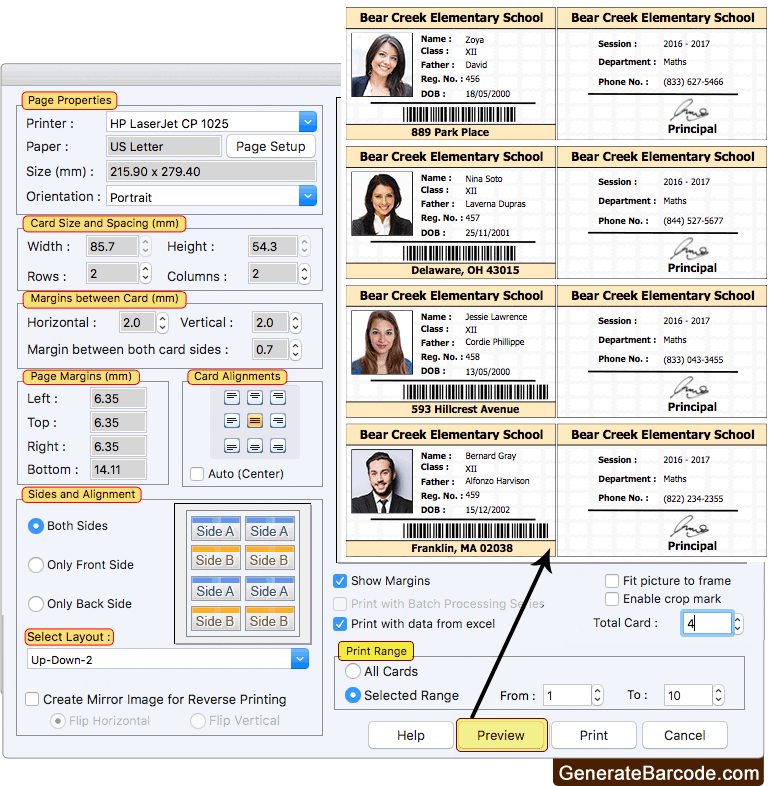Screen dimensions: 775x786
Task: Click Zoya's photo on first card
Action: (x=381, y=65)
